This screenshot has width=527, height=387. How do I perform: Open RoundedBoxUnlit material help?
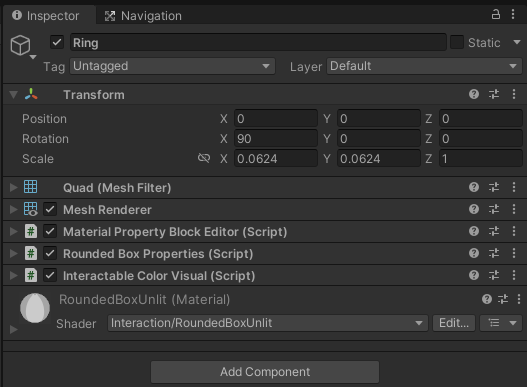(487, 299)
